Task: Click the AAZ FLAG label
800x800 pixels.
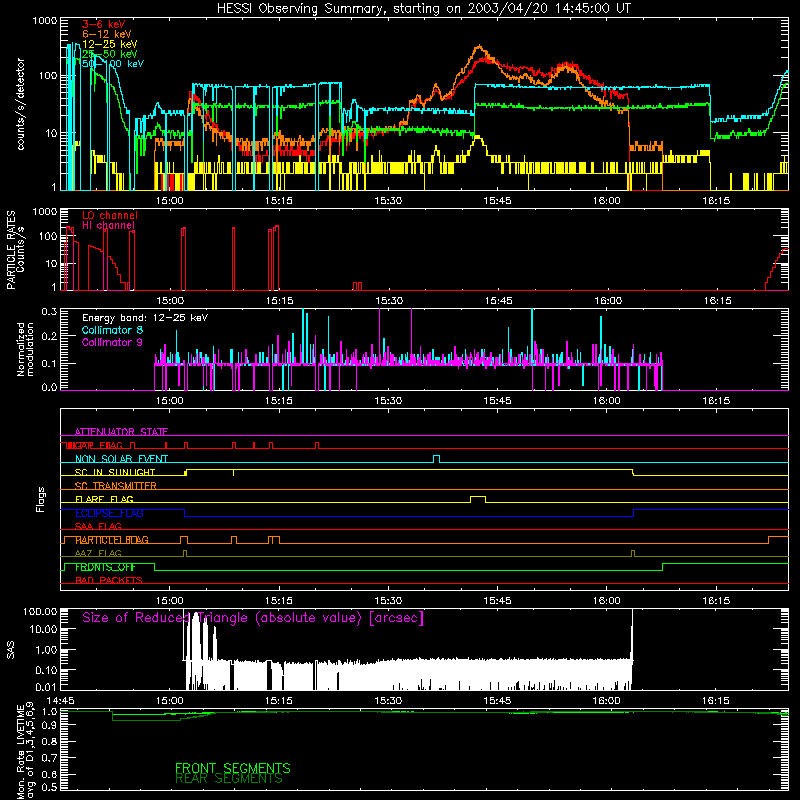Action: tap(98, 553)
